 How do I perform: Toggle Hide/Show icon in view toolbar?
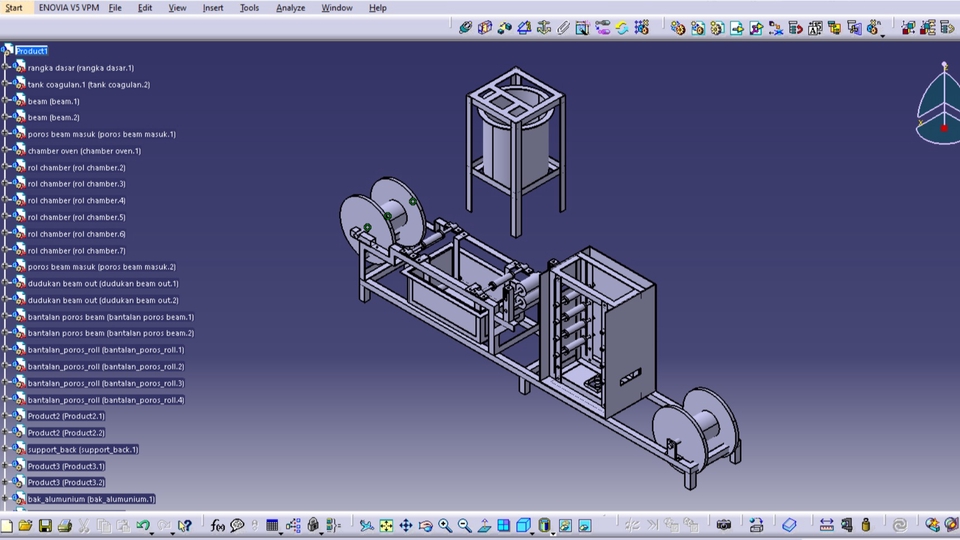click(564, 525)
